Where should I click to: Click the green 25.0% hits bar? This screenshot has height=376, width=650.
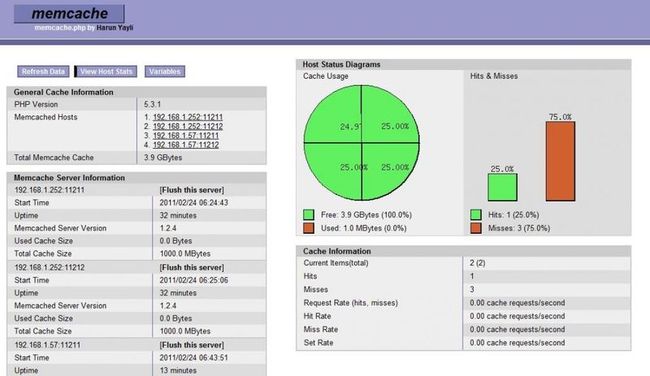click(x=502, y=187)
